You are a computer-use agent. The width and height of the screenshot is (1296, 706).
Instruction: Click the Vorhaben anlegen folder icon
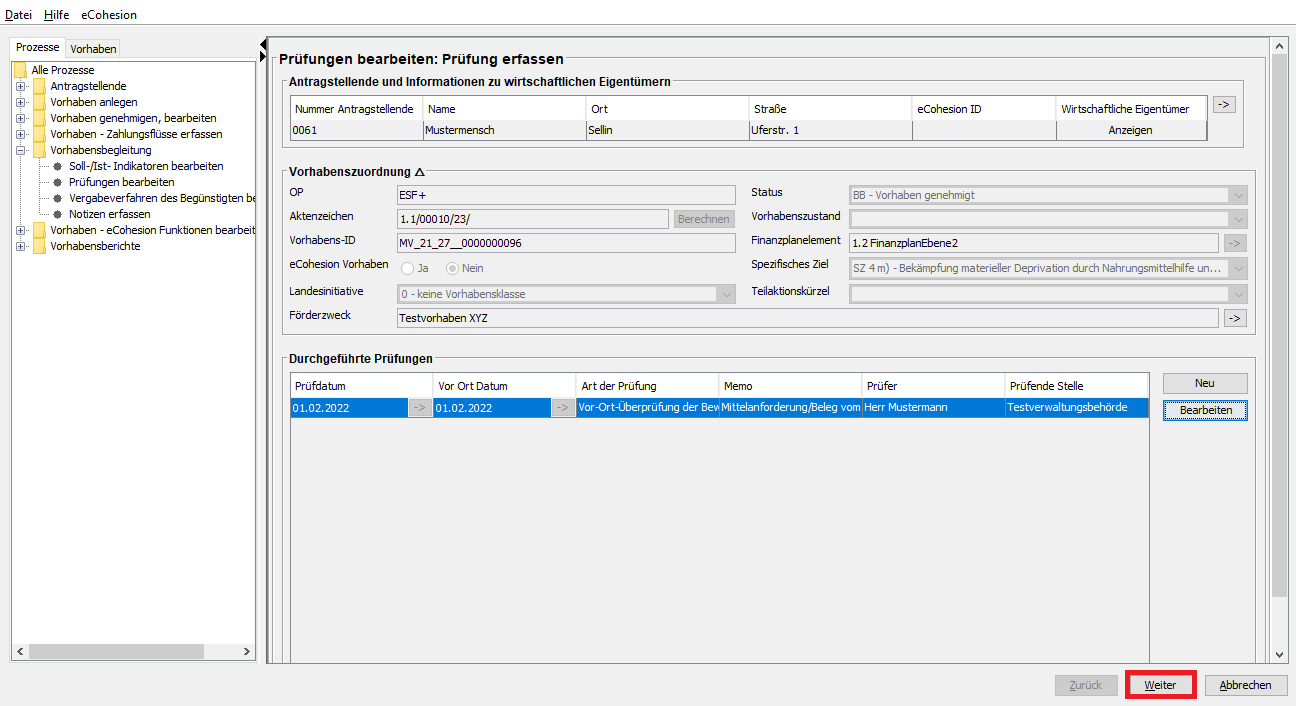(39, 102)
